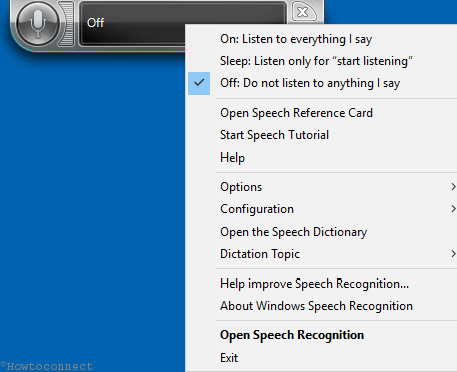Open Help in the context menu

tap(321, 157)
